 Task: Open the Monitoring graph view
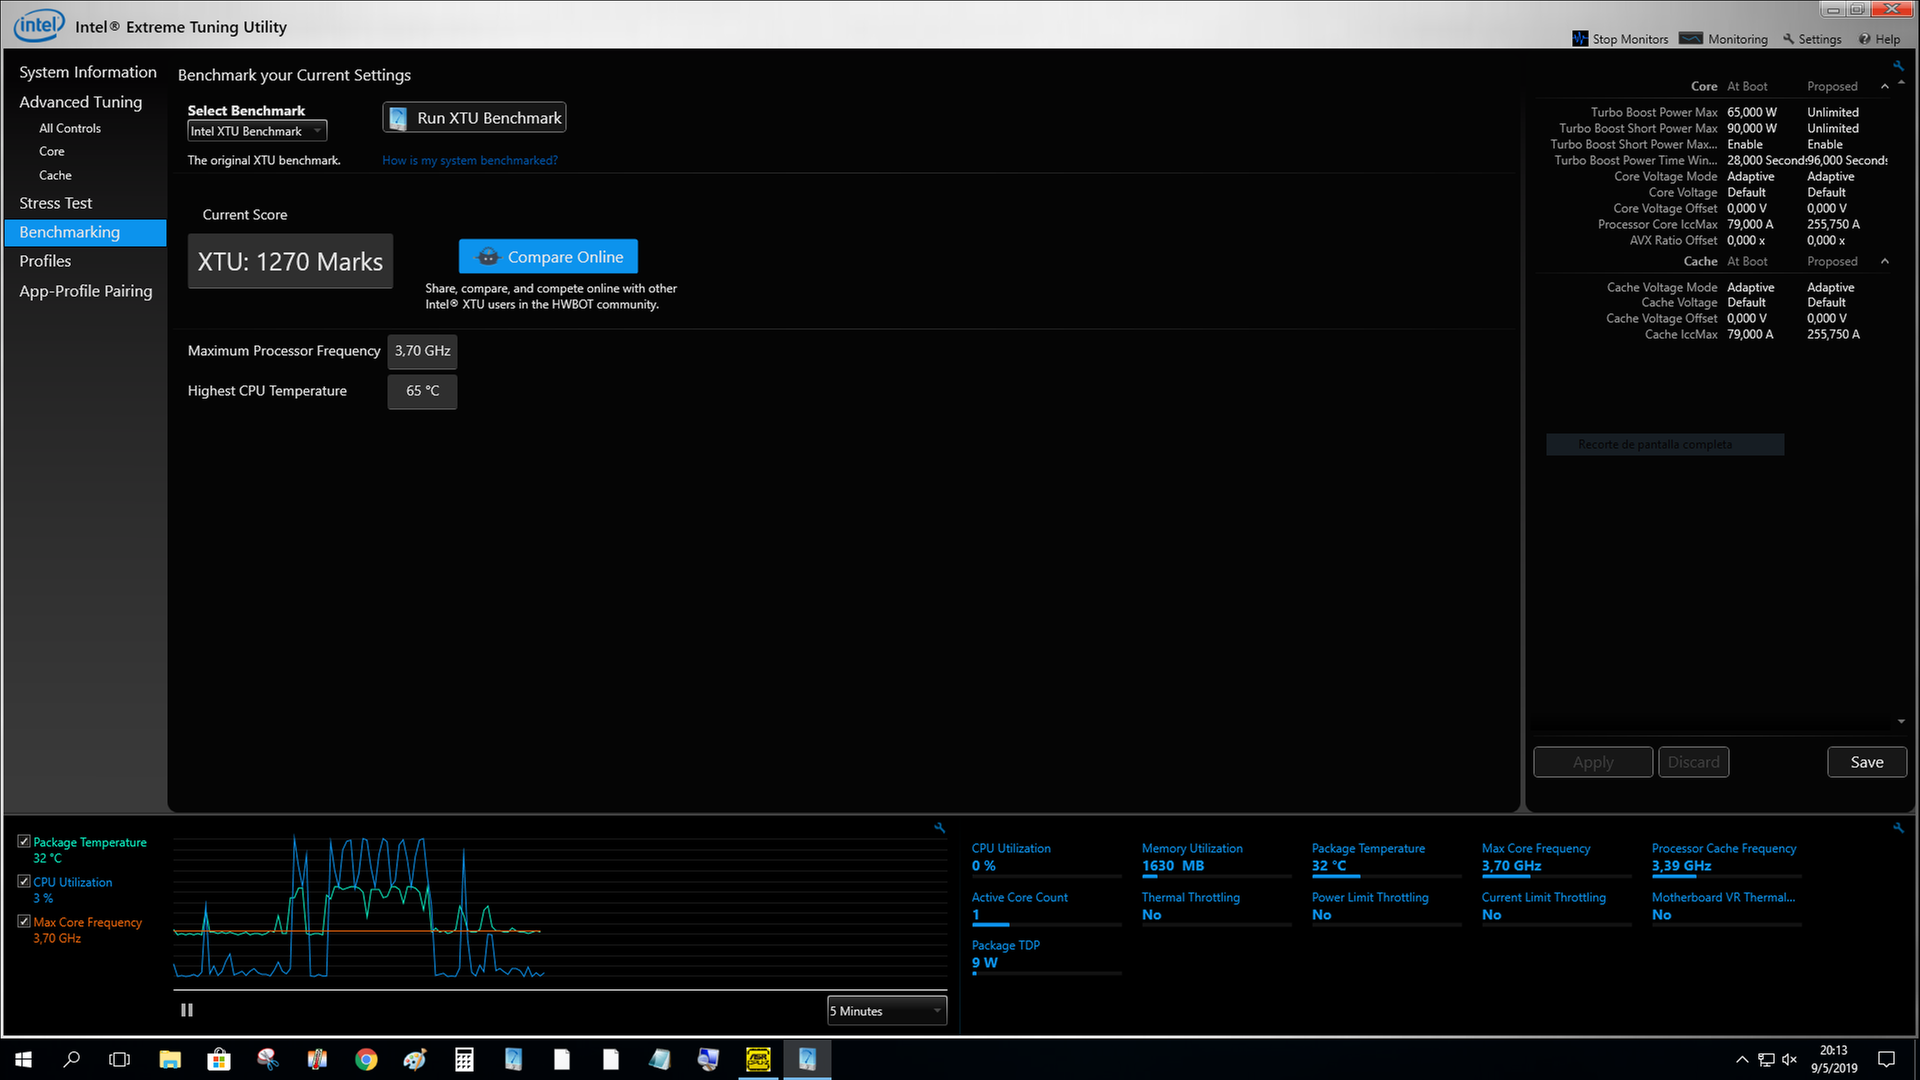coord(1723,39)
